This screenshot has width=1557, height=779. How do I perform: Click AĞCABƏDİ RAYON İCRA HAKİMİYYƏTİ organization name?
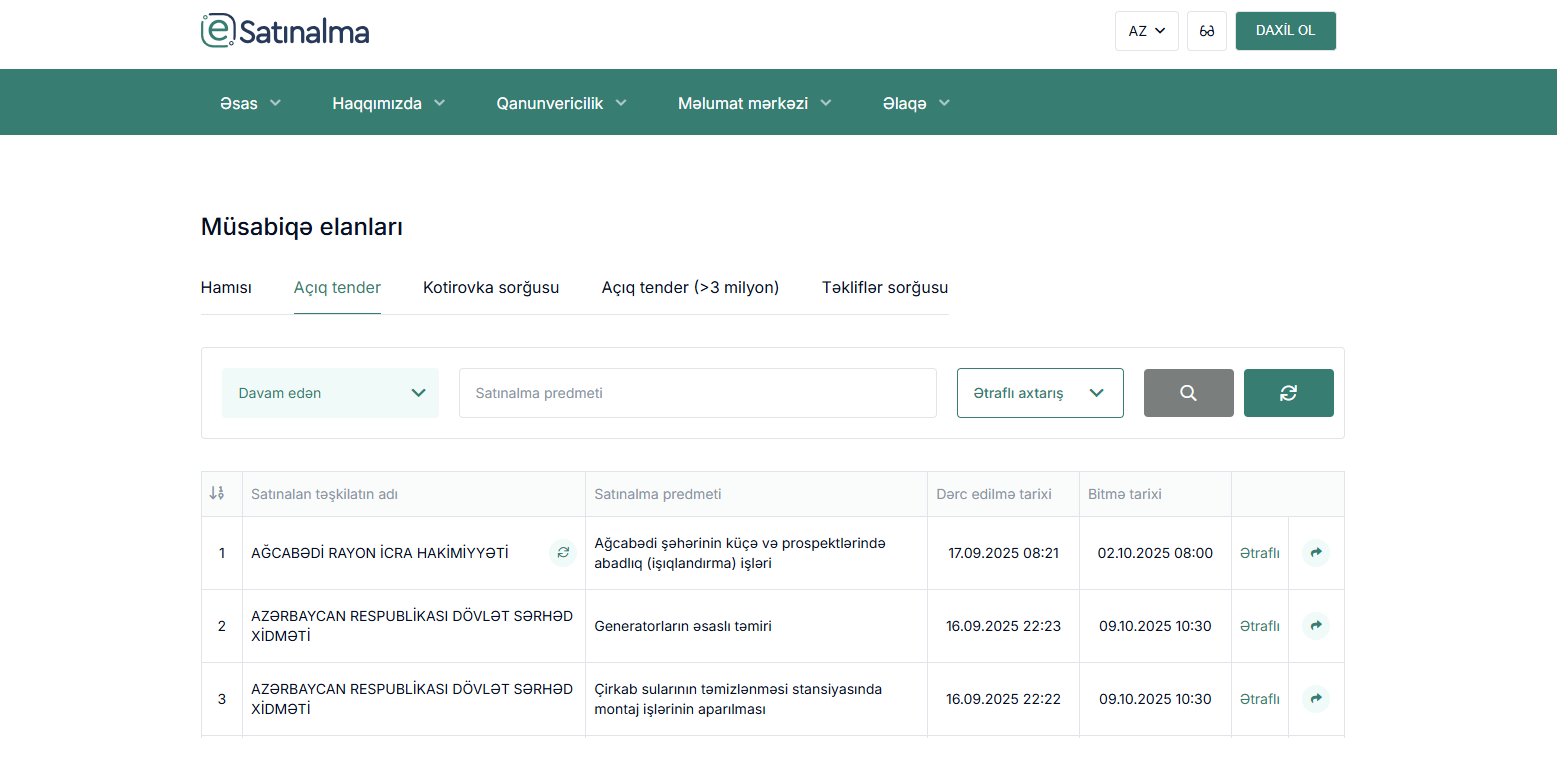tap(380, 553)
